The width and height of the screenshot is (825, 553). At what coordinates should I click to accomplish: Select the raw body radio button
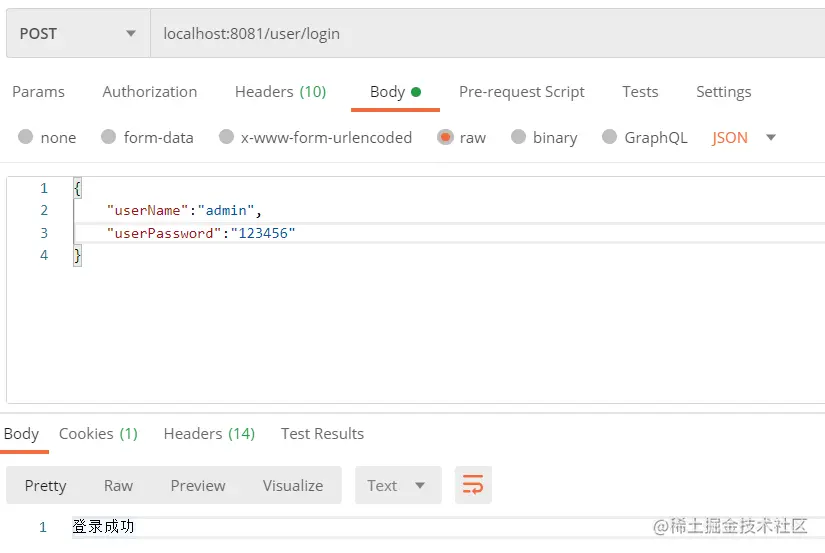pyautogui.click(x=445, y=138)
